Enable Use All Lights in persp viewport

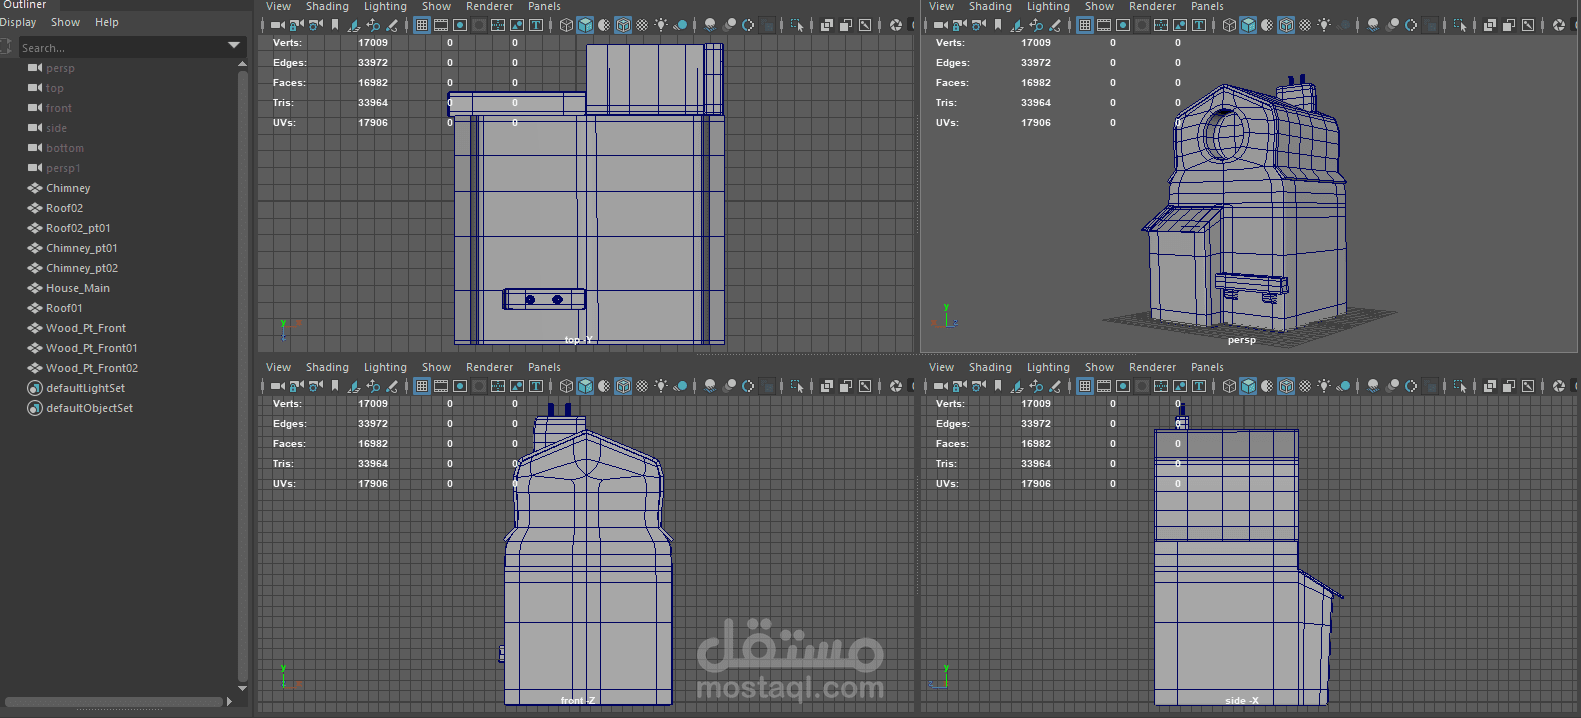[1324, 25]
